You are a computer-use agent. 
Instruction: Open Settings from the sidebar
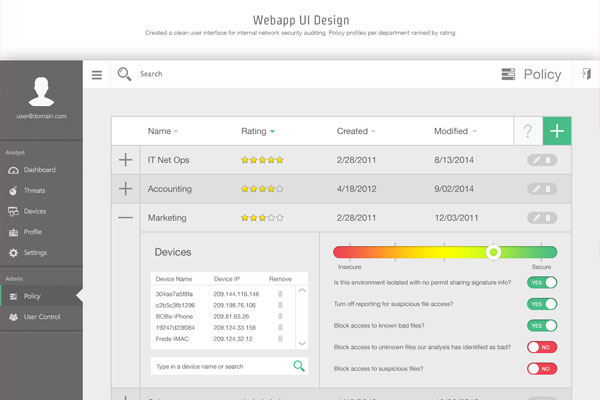(x=35, y=252)
